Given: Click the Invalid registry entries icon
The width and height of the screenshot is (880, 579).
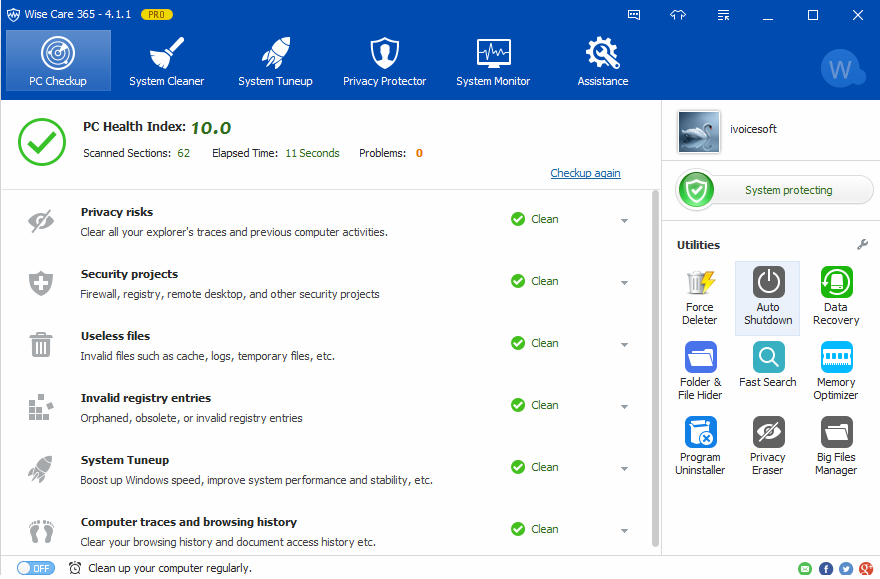Looking at the screenshot, I should (41, 407).
